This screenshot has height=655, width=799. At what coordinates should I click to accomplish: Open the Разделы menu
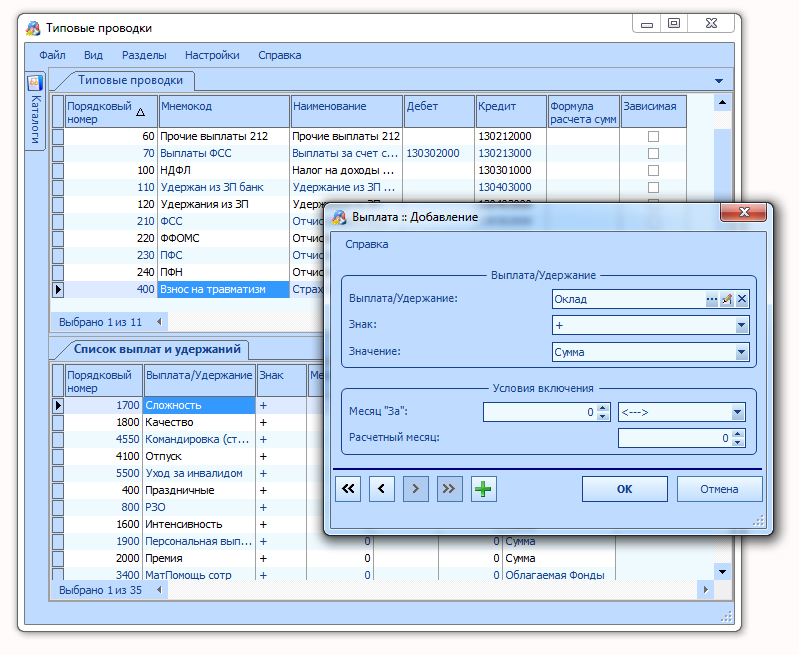coord(144,55)
